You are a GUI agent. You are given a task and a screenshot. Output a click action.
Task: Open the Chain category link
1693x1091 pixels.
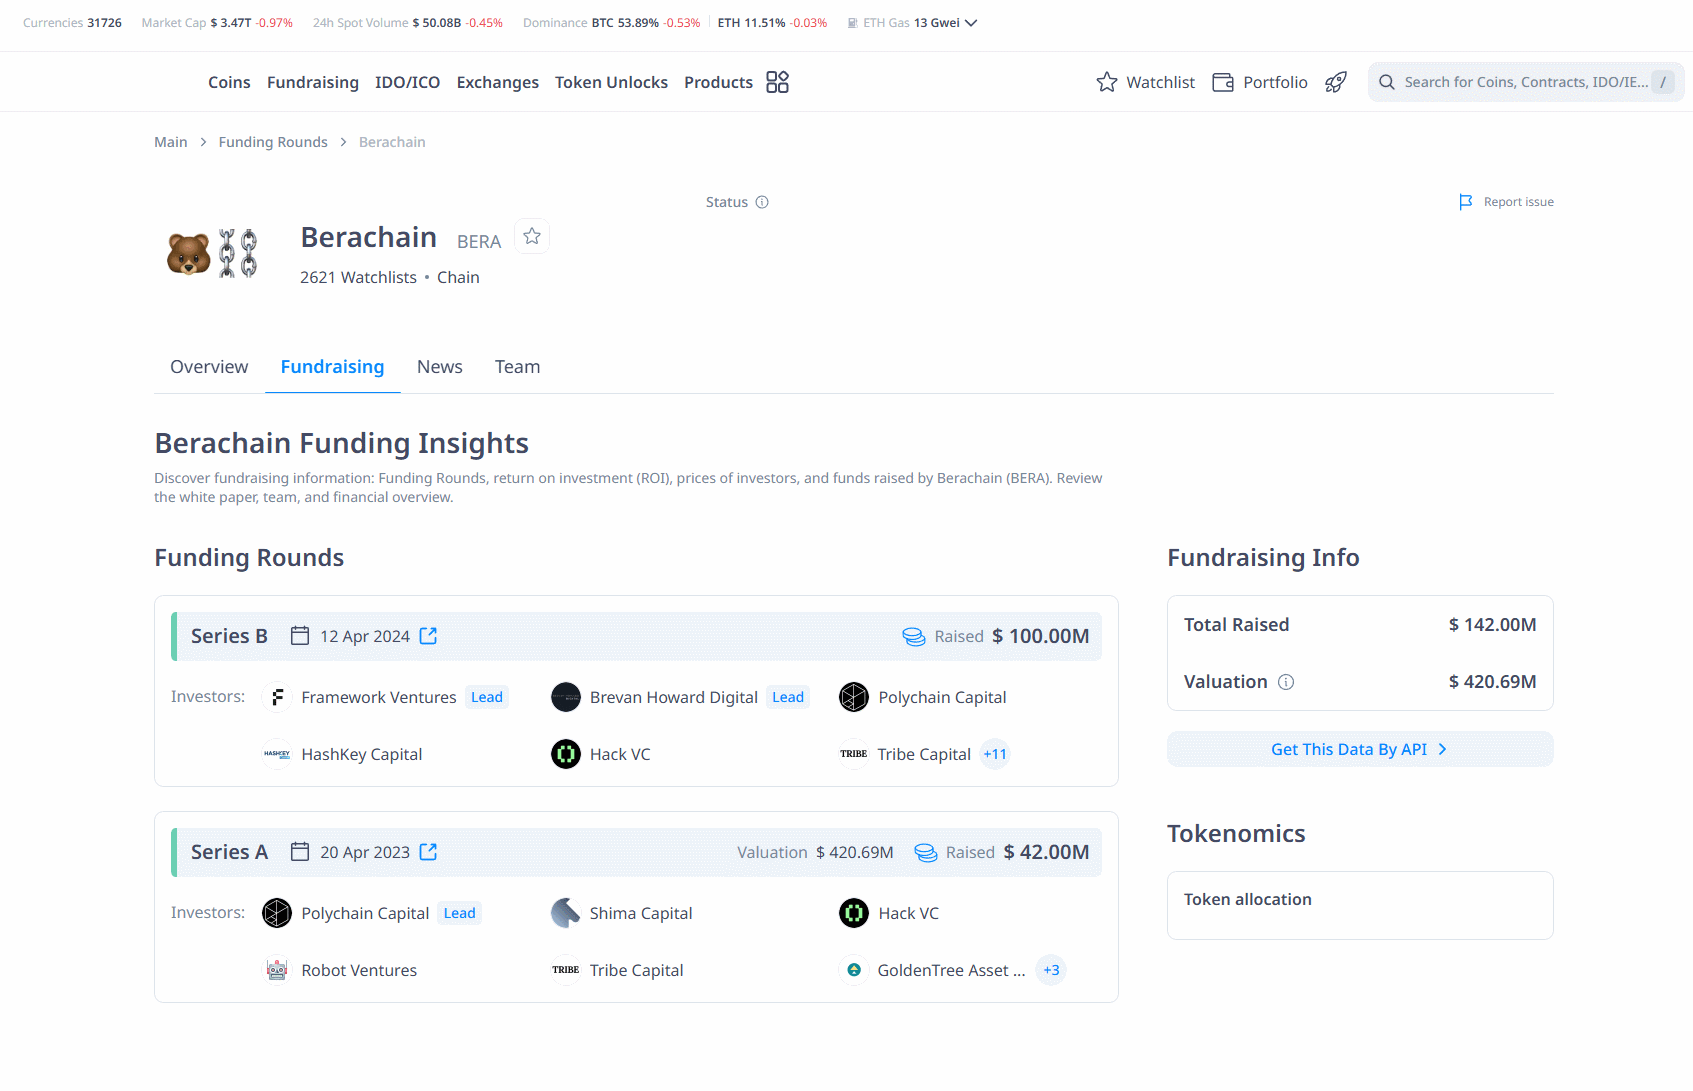458,277
